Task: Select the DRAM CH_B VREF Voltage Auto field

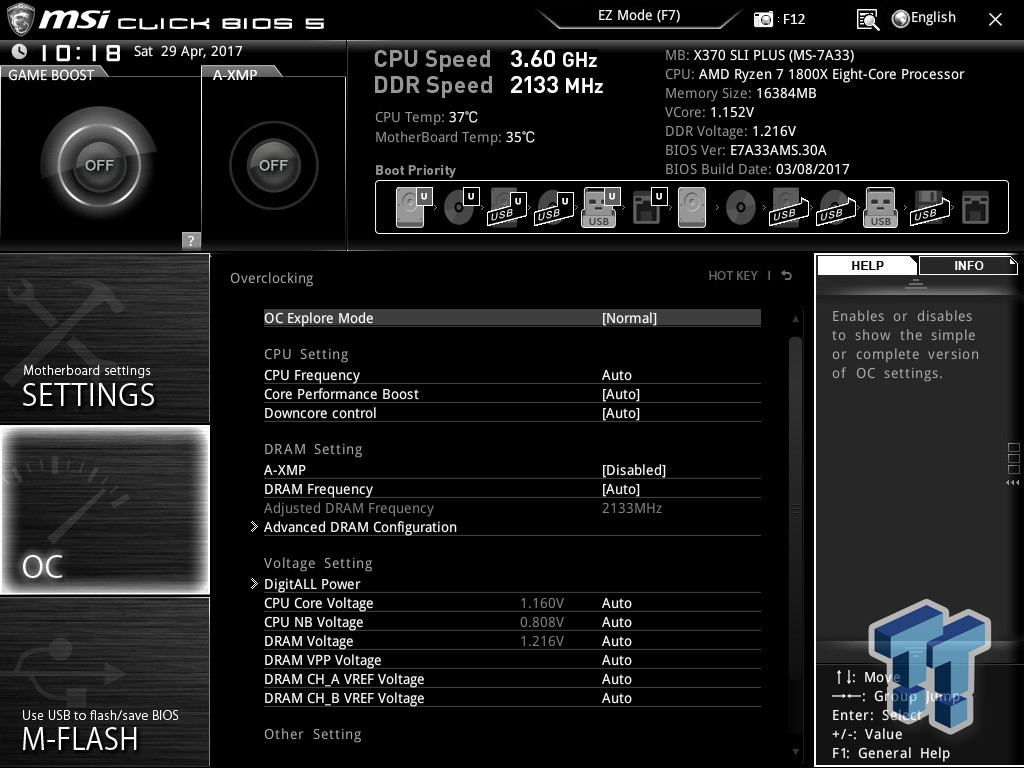Action: (x=616, y=697)
